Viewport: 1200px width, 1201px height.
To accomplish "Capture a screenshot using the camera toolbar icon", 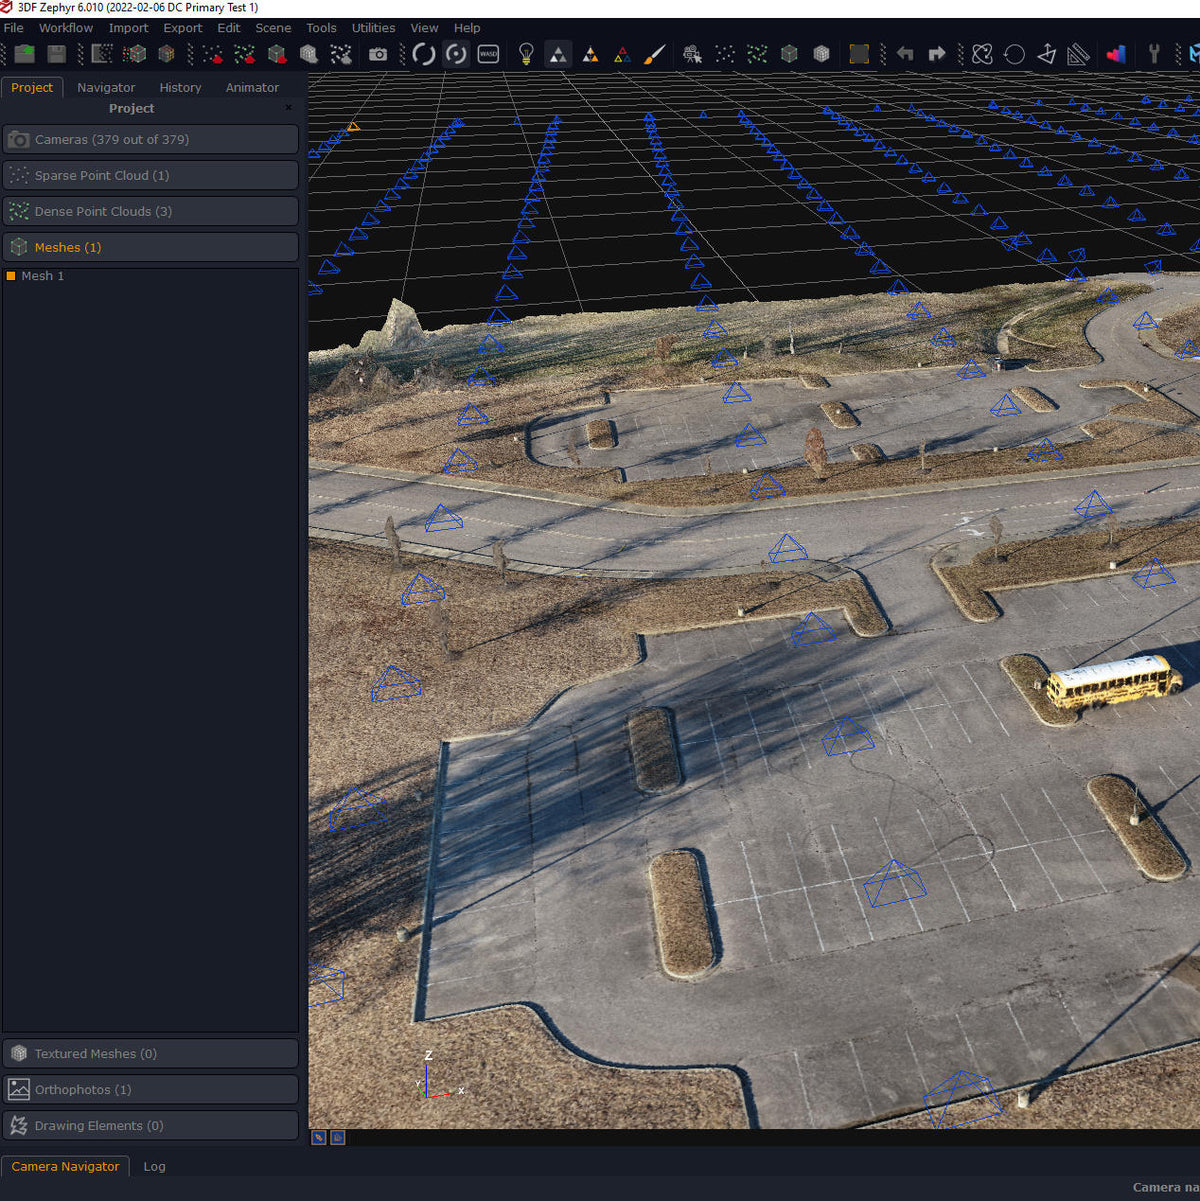I will pyautogui.click(x=378, y=54).
